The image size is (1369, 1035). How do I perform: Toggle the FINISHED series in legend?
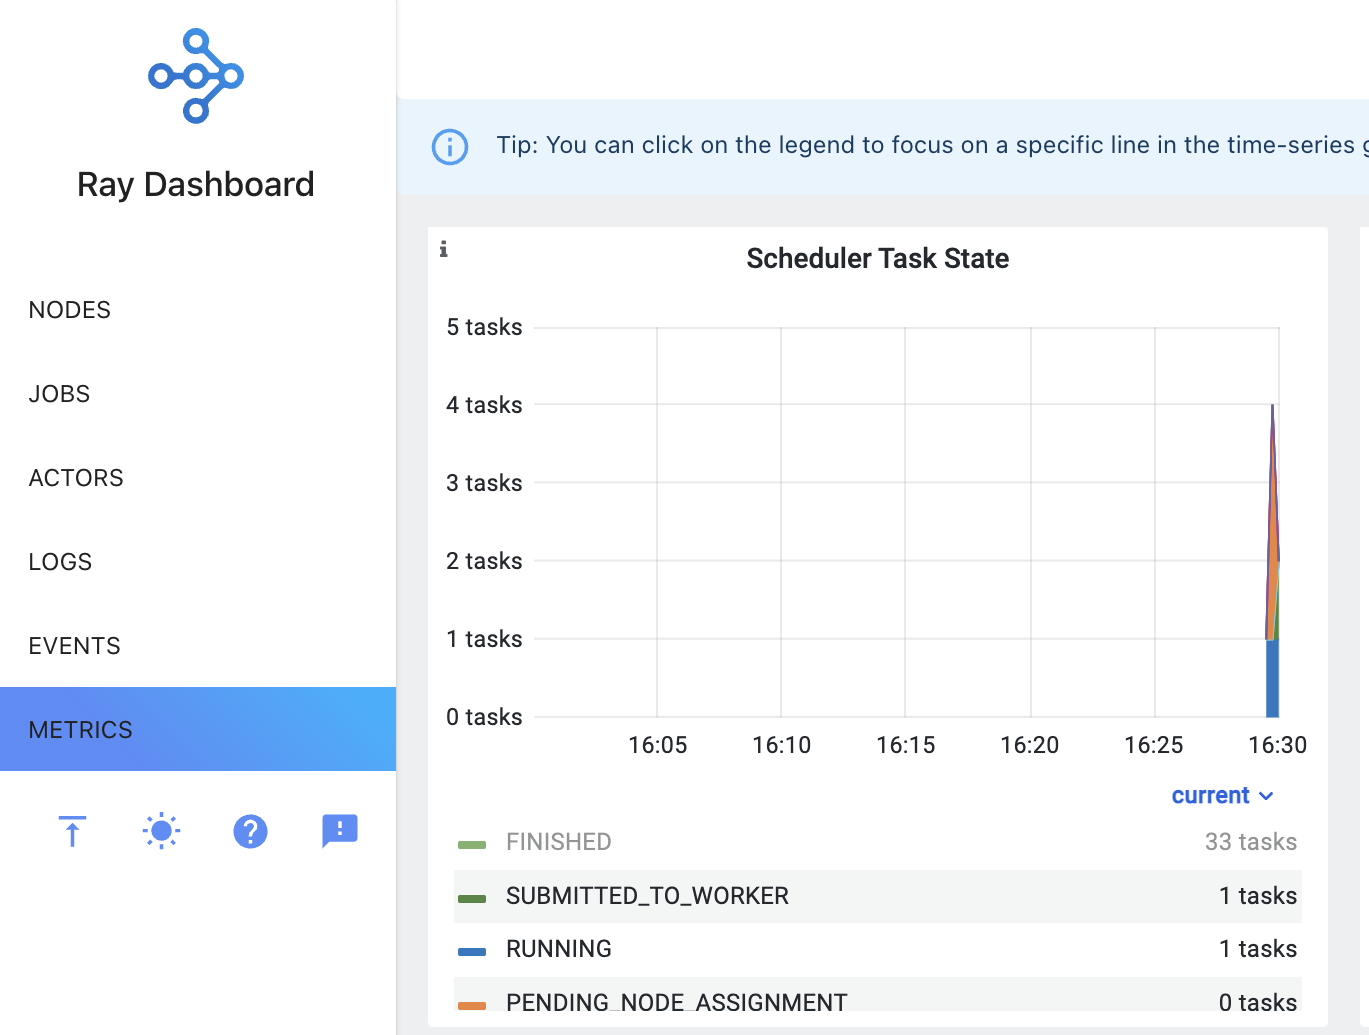(558, 842)
